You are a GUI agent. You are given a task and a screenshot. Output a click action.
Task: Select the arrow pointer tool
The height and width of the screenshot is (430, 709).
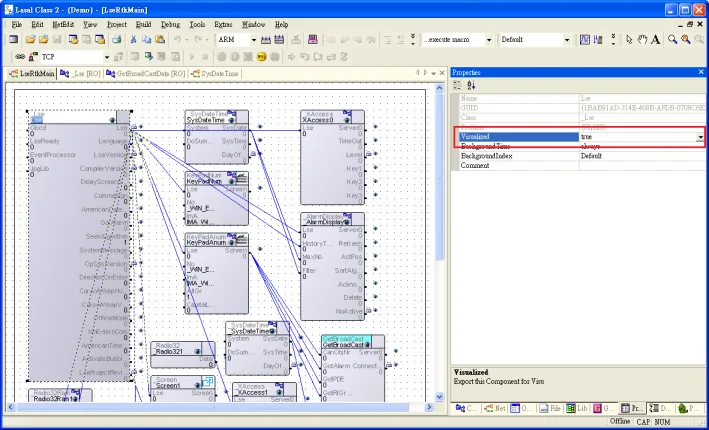point(629,40)
